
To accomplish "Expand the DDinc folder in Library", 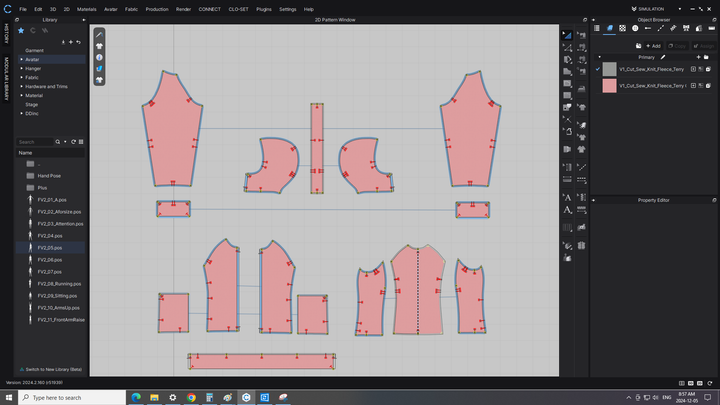I will coord(22,113).
